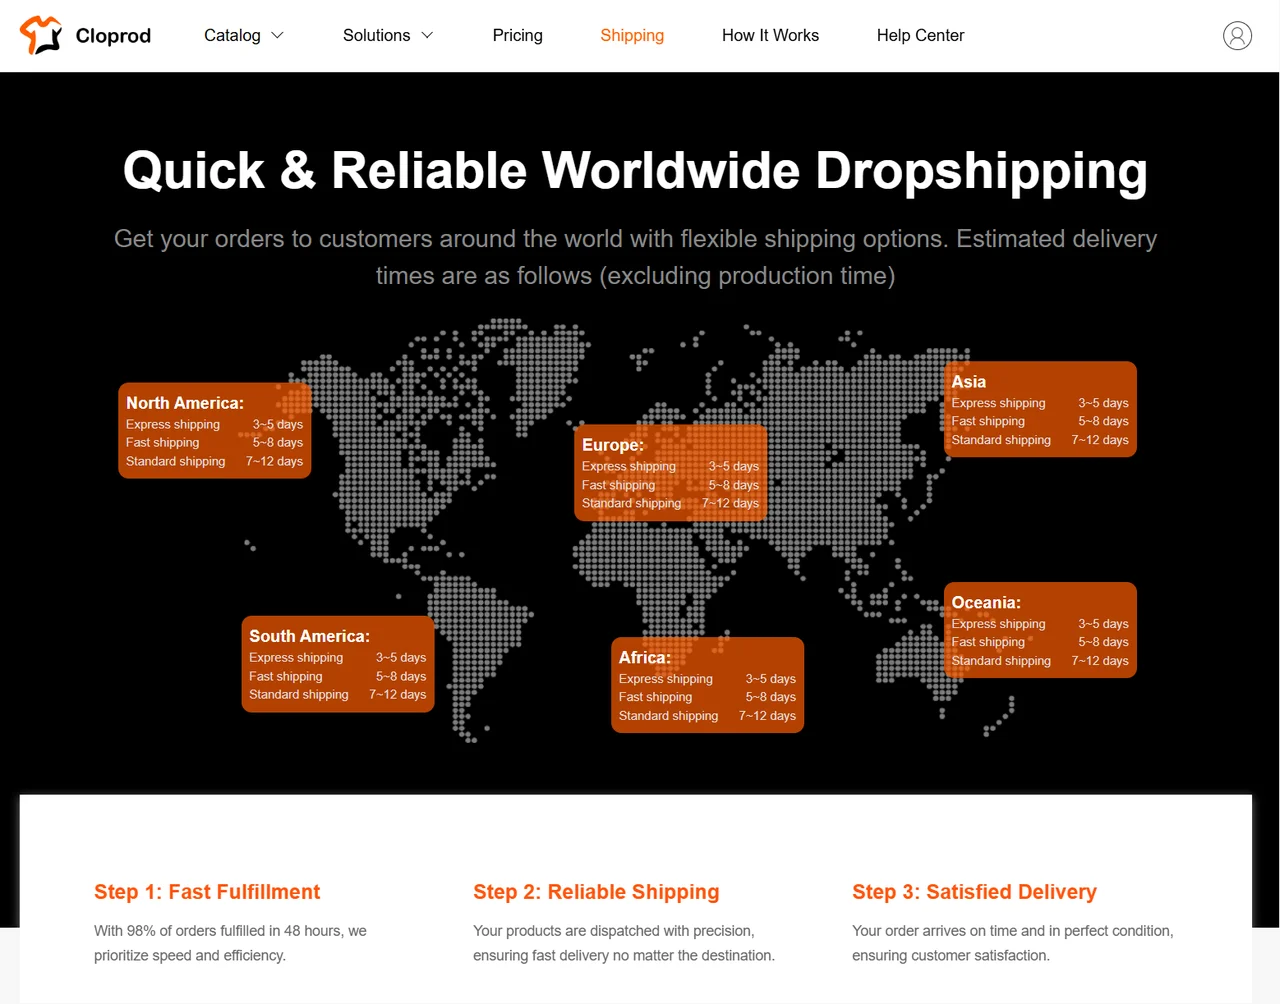Select the North America shipping card
Image resolution: width=1280 pixels, height=1004 pixels.
(214, 430)
